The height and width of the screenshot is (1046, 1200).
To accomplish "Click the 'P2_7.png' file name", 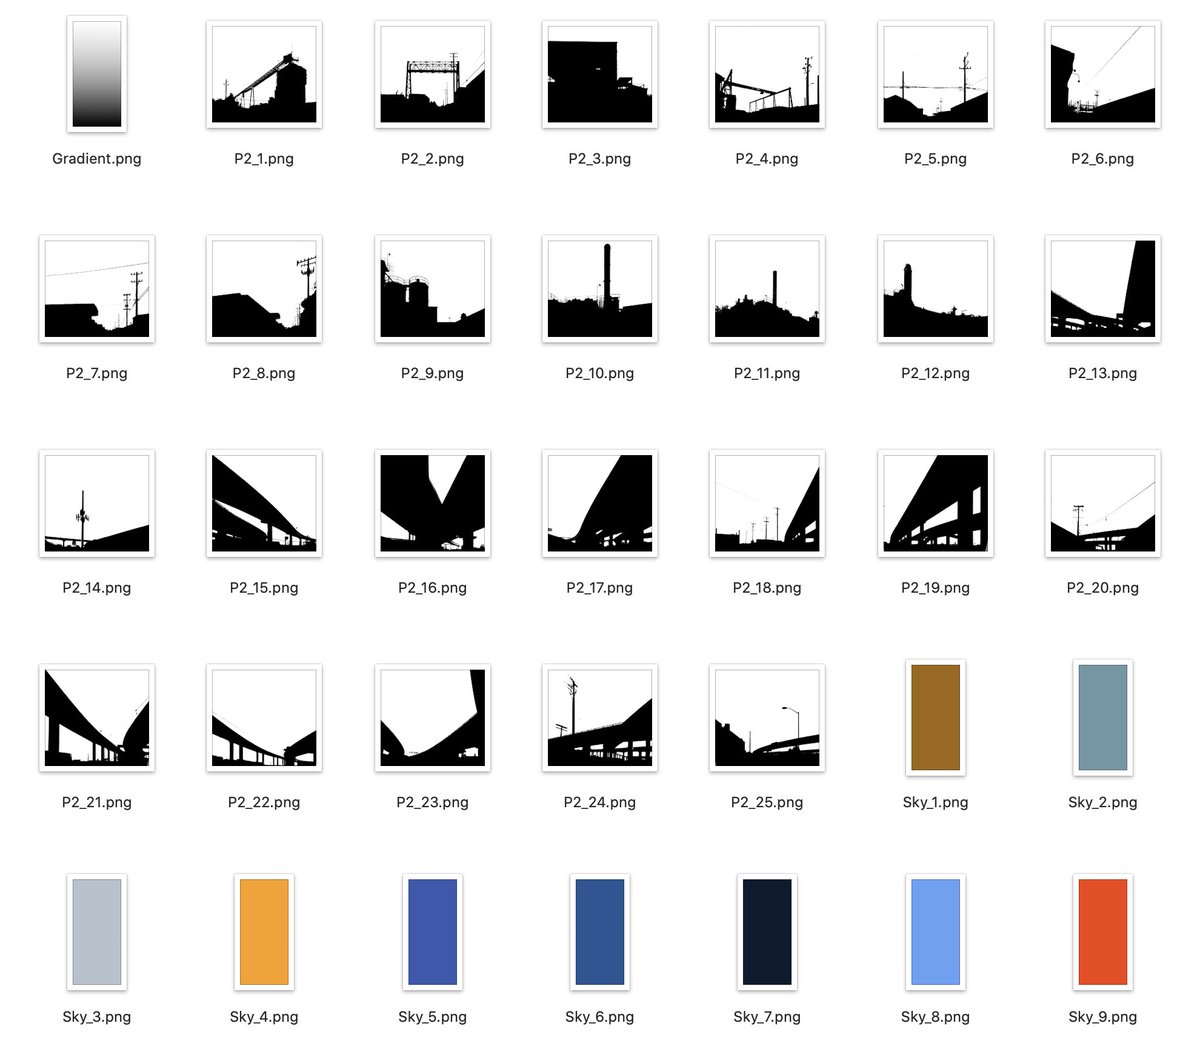I will (x=97, y=374).
